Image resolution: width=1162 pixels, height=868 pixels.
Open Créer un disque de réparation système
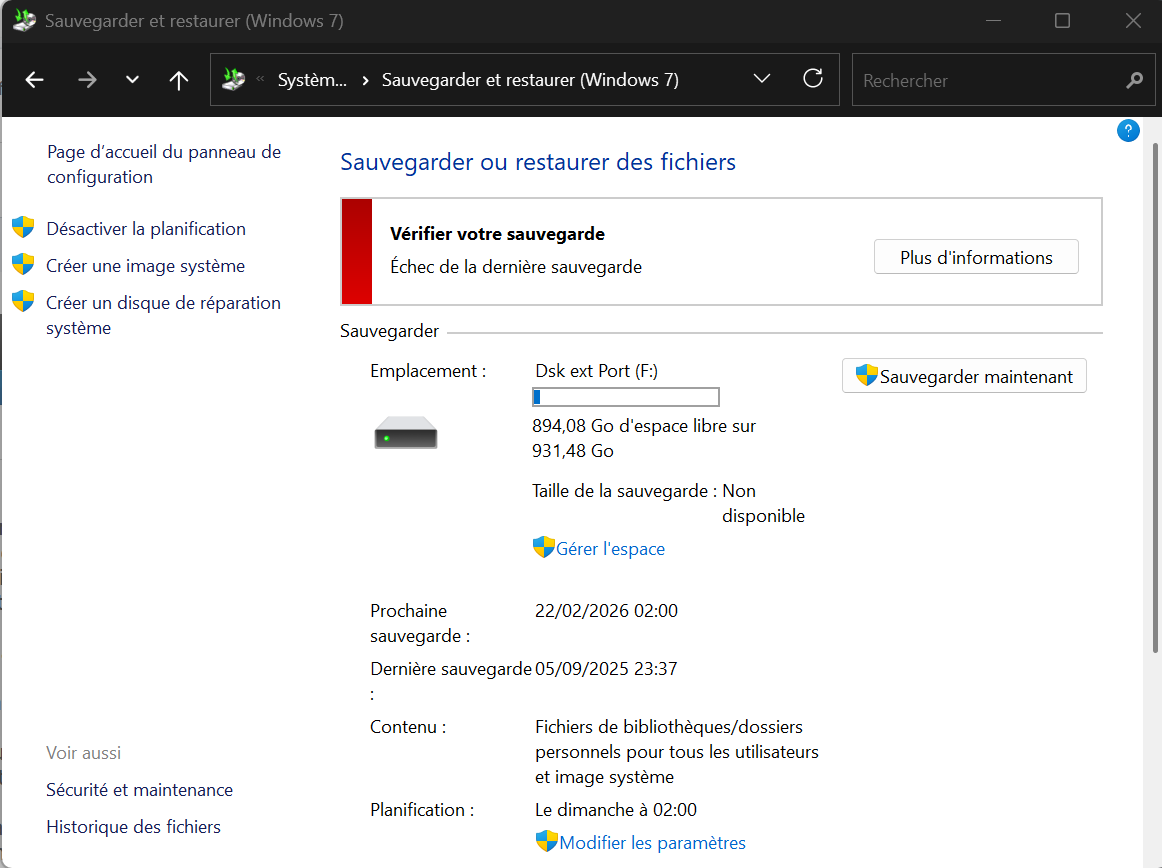pos(163,316)
